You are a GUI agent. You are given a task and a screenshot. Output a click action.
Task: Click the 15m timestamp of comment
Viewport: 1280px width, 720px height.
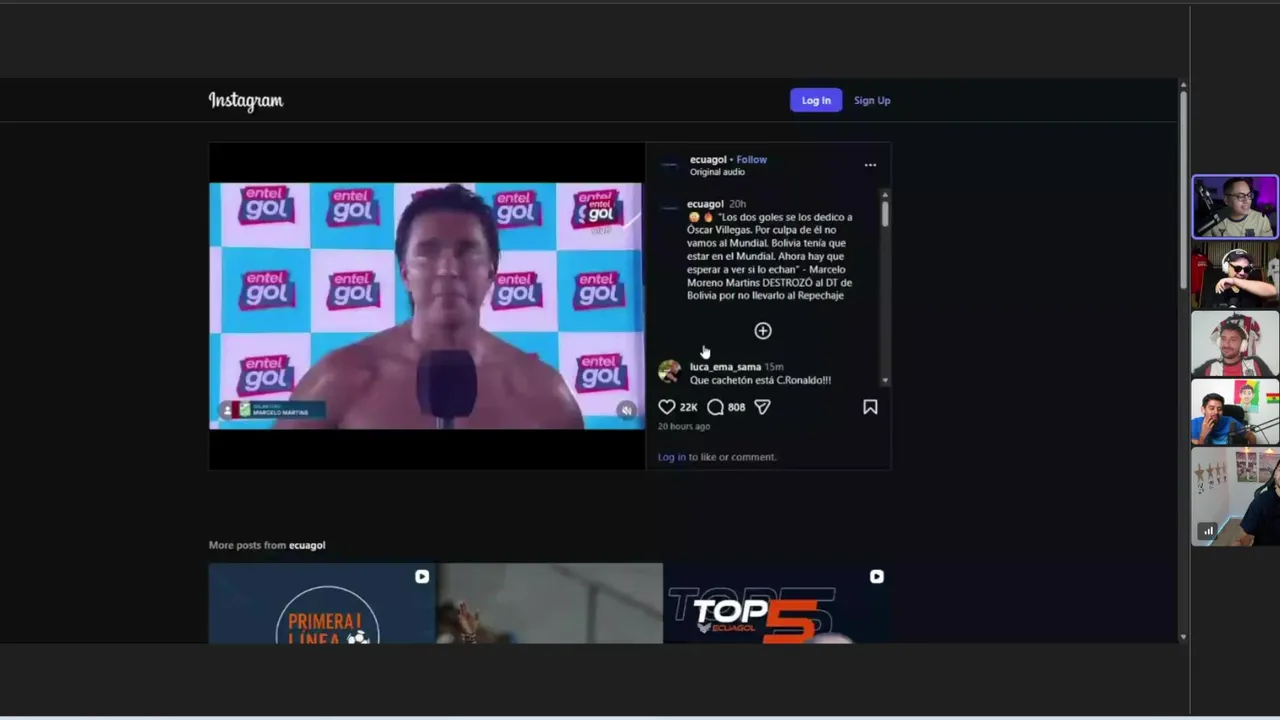(x=774, y=367)
